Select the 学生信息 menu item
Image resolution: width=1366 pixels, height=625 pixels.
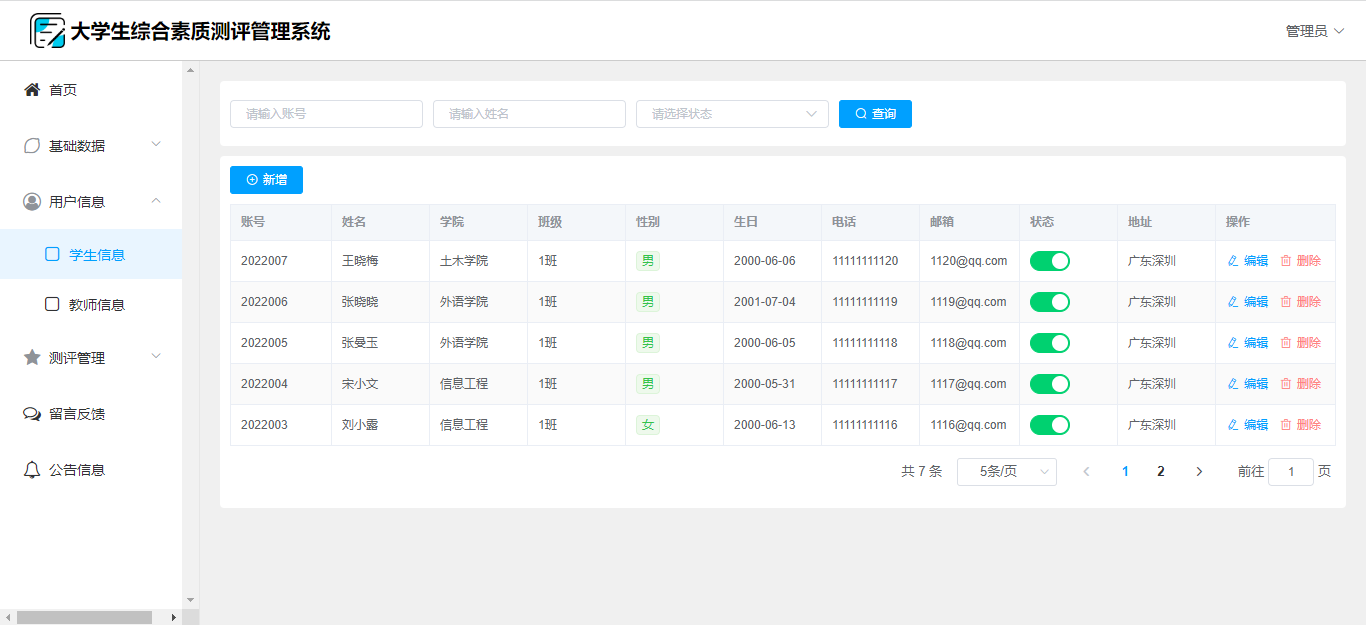(96, 255)
